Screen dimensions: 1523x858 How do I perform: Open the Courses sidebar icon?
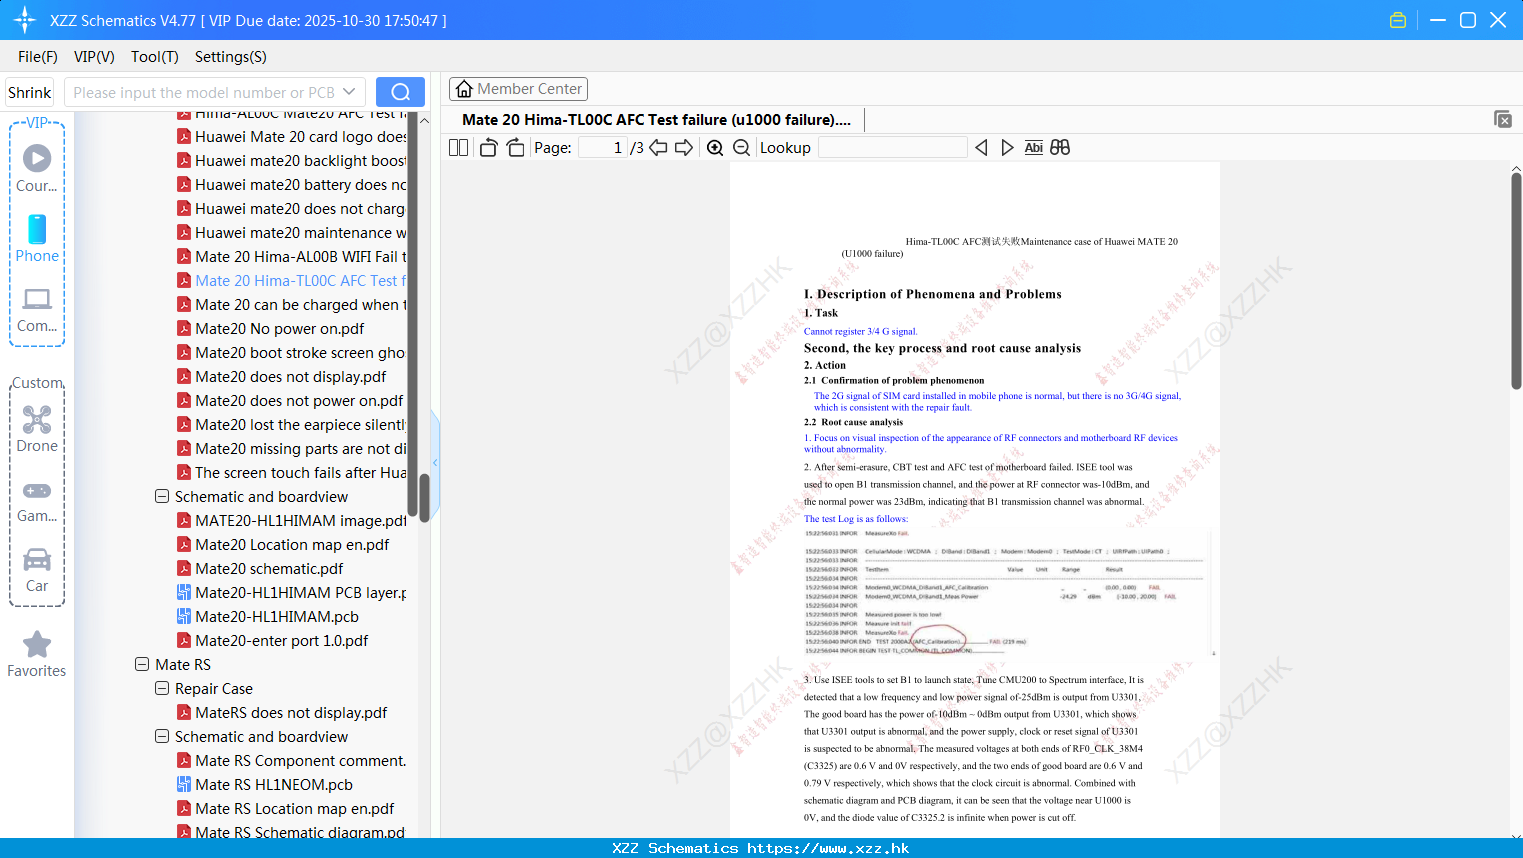click(37, 168)
